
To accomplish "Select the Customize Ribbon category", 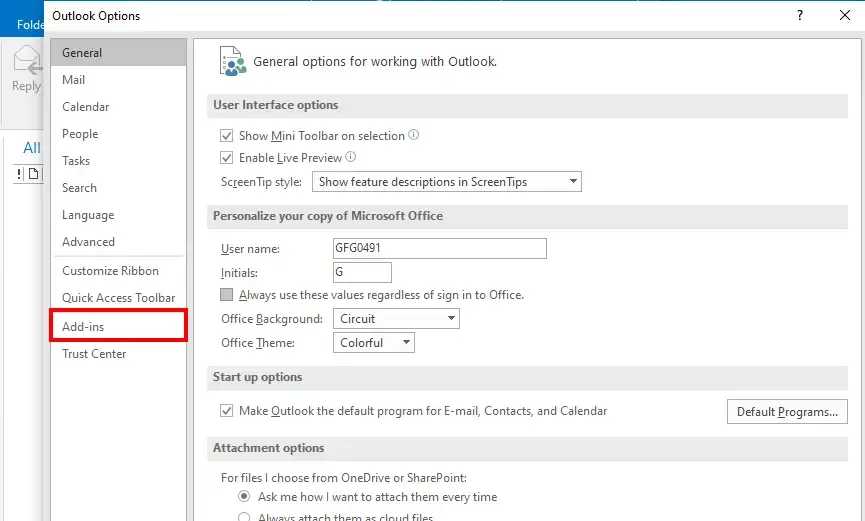I will coord(110,271).
